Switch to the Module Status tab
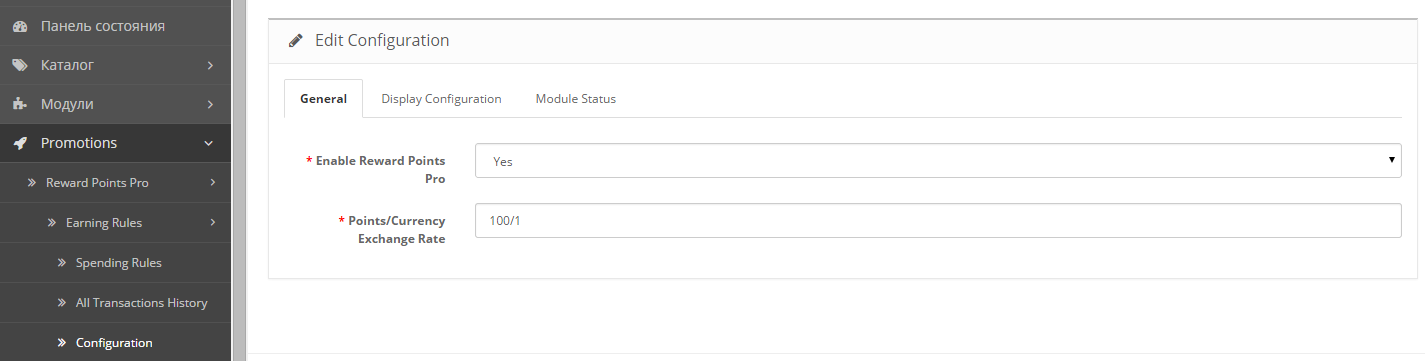1425x361 pixels. pos(575,99)
